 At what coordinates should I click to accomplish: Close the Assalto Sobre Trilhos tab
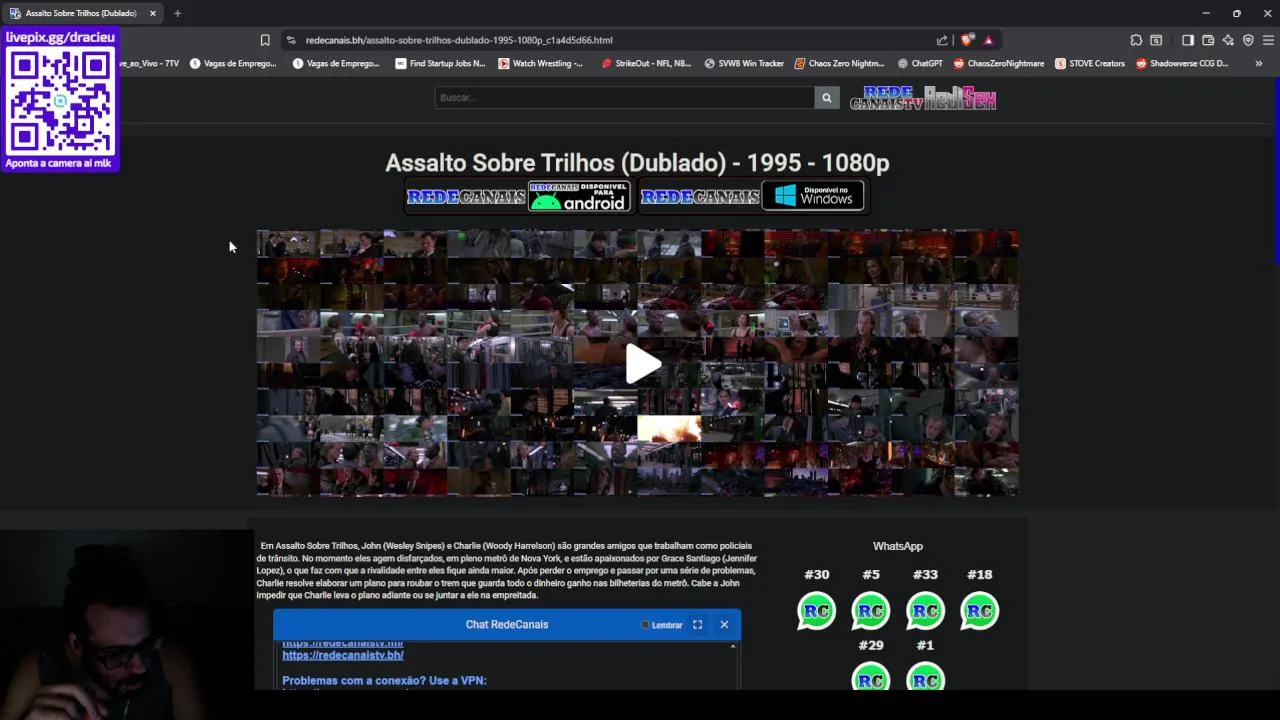pos(153,13)
